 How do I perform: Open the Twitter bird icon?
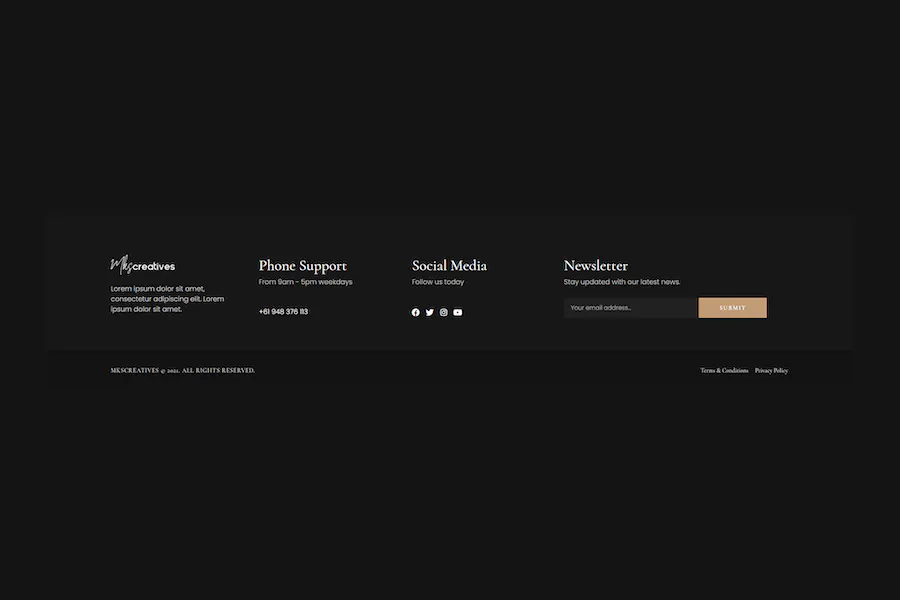pos(429,312)
